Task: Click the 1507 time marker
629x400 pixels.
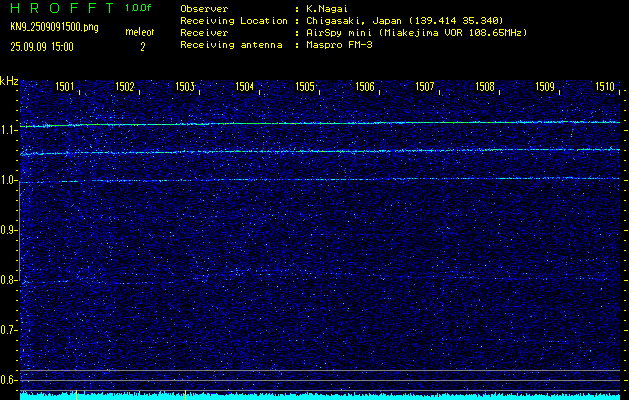Action: [425, 86]
